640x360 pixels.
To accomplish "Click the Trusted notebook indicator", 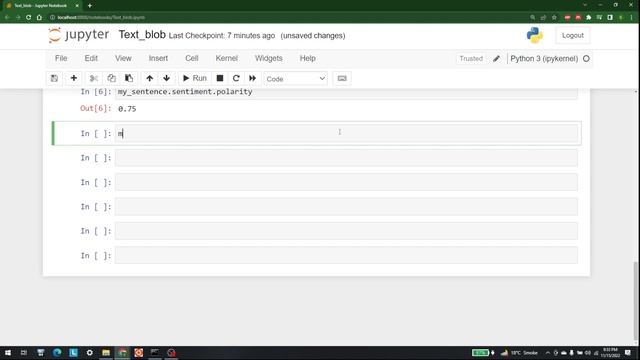I will pyautogui.click(x=471, y=59).
